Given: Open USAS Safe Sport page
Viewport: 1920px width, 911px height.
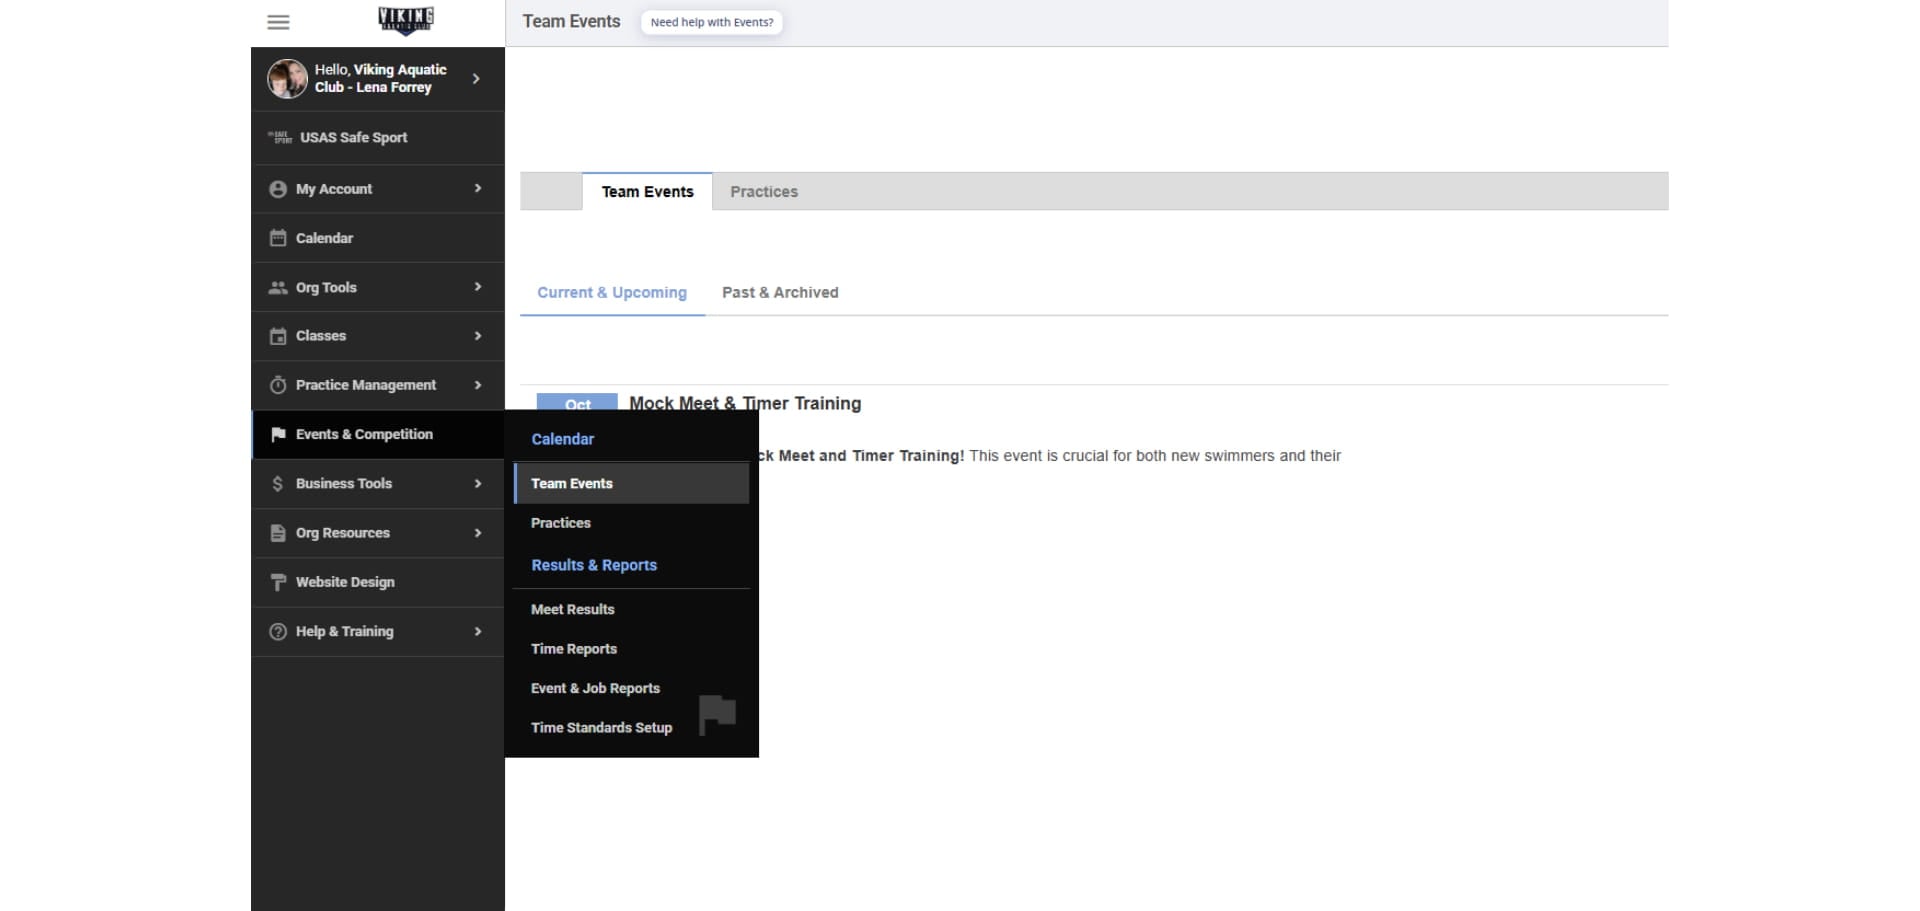Looking at the screenshot, I should point(353,138).
